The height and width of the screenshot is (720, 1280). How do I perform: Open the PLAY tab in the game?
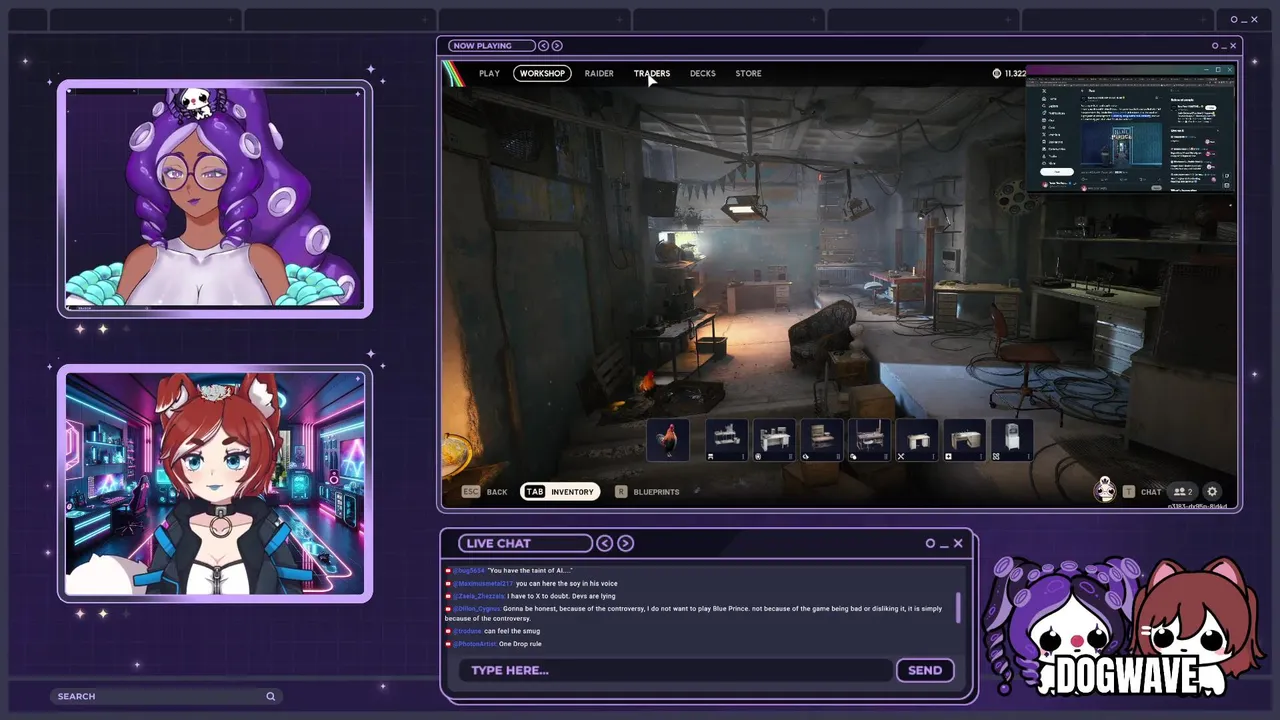tap(489, 73)
